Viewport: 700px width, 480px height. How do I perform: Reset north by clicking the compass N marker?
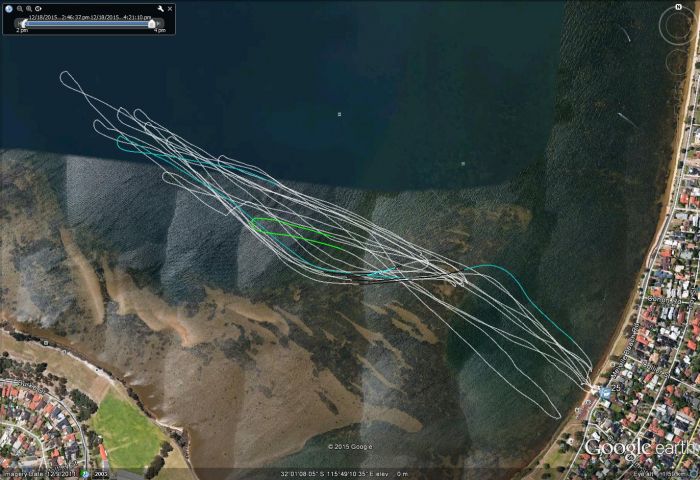677,8
